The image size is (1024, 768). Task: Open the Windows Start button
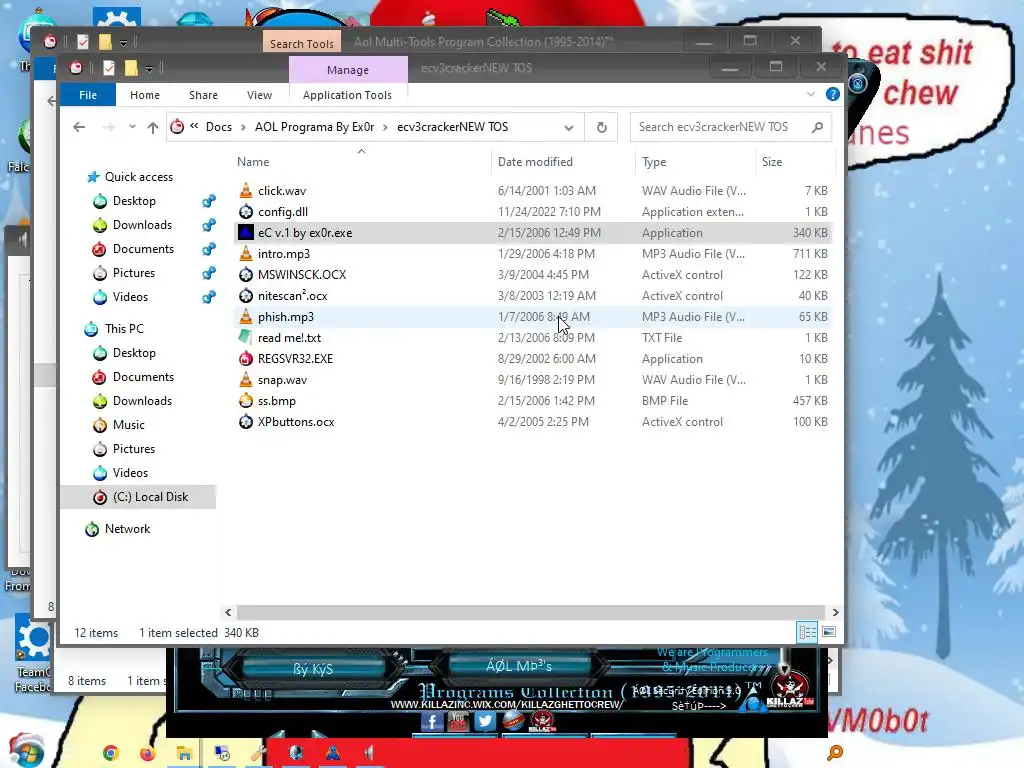(x=26, y=750)
